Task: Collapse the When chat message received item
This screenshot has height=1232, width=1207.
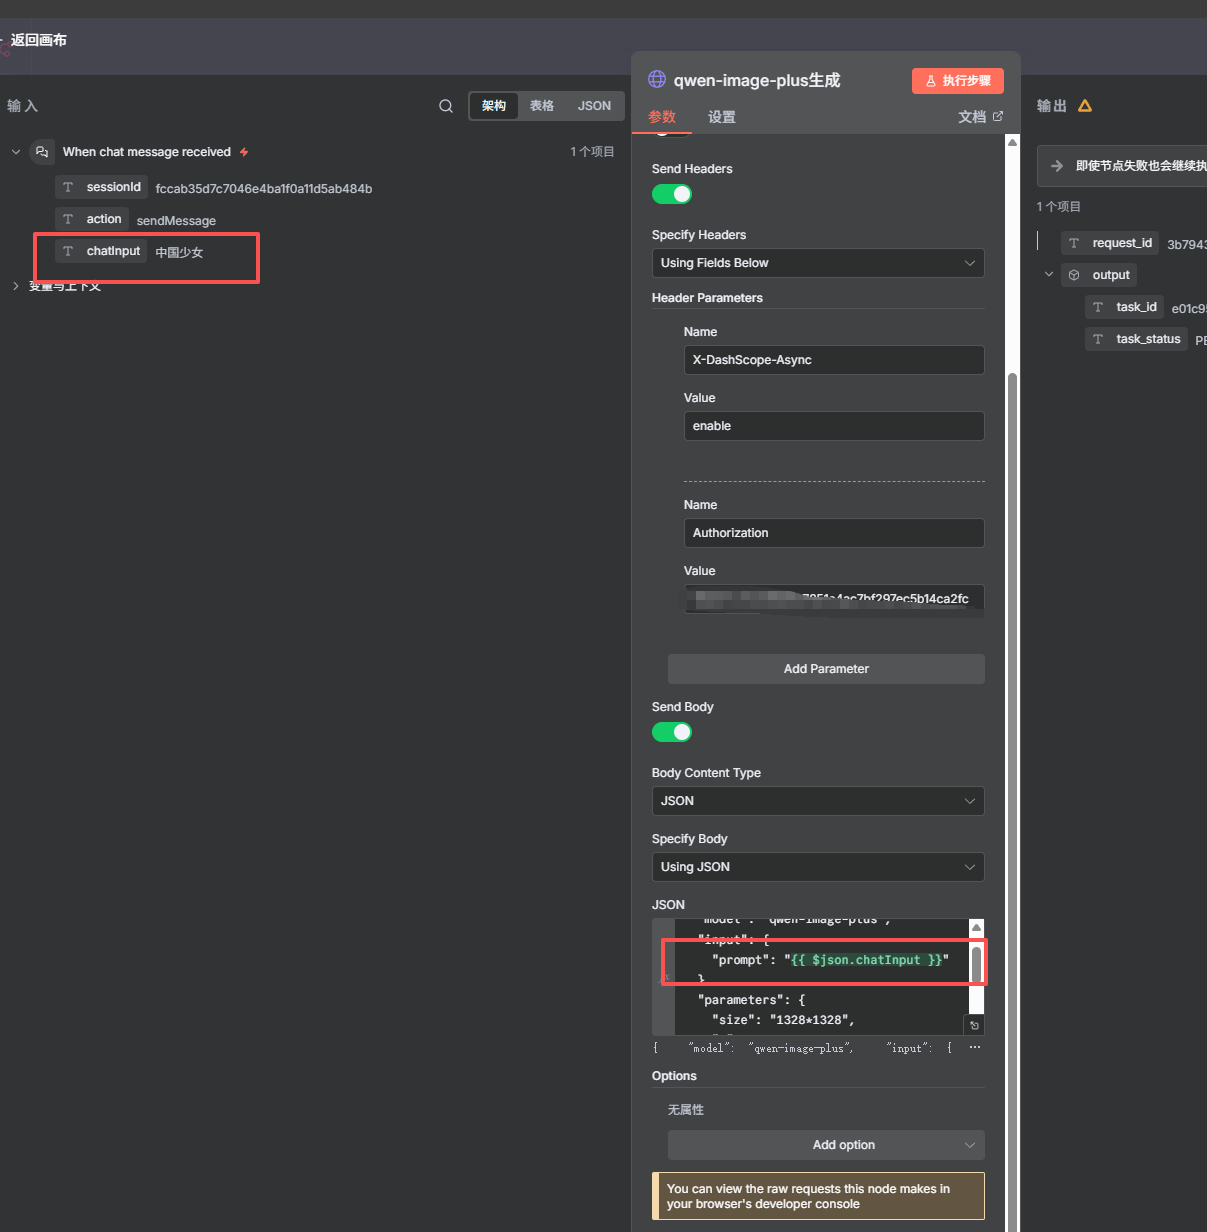Action: (x=16, y=152)
